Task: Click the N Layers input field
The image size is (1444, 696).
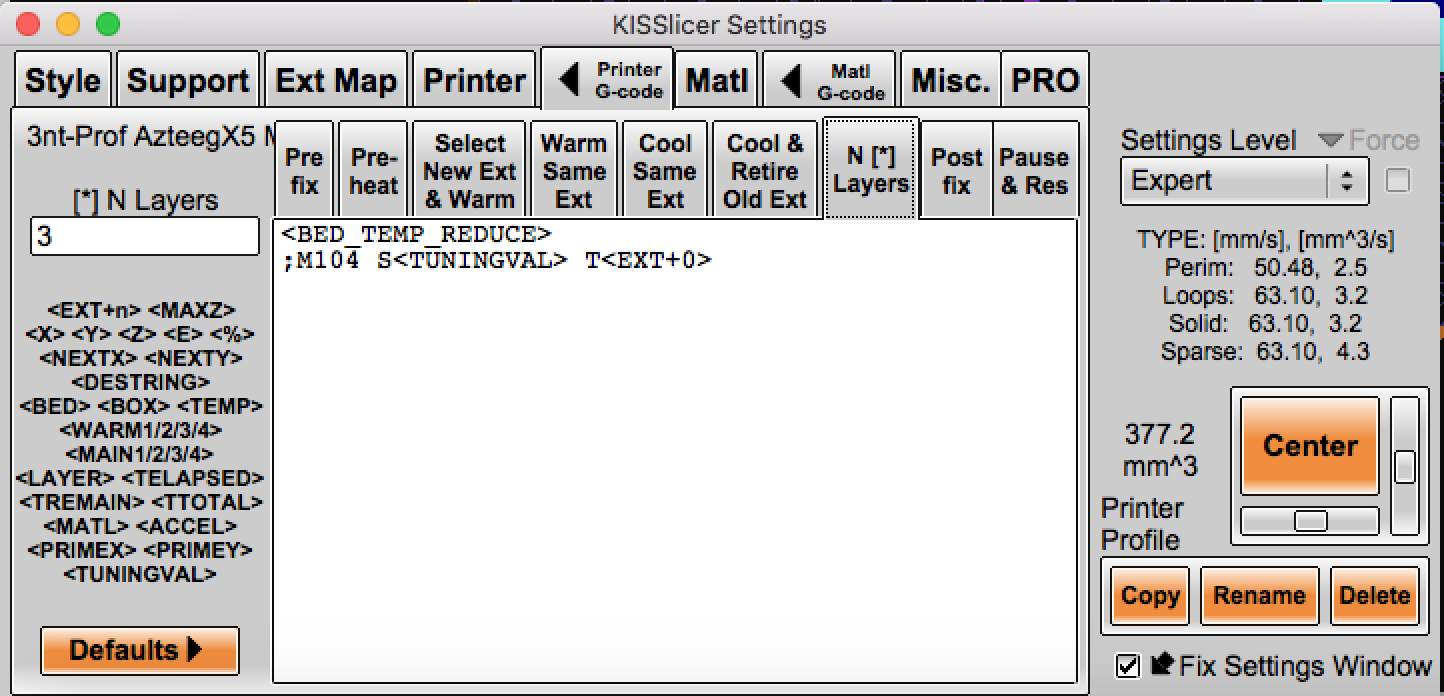Action: [145, 236]
